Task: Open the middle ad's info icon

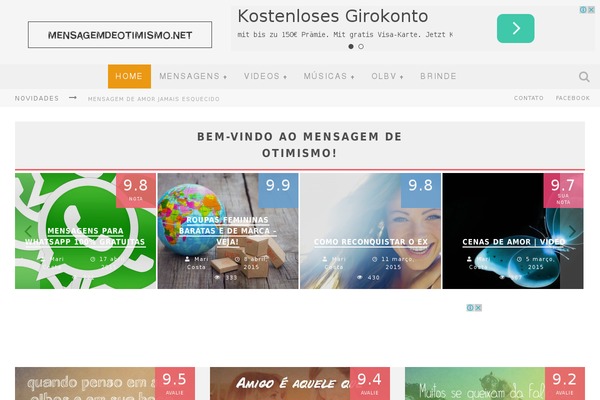Action: 470,308
